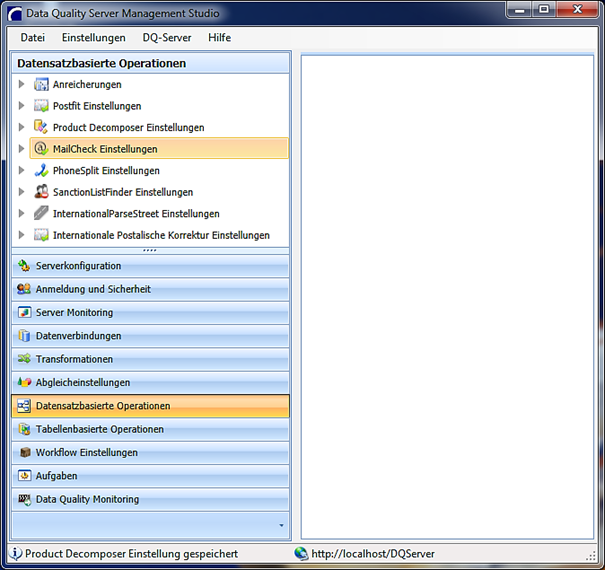Click the Product Decomposer icon
The height and width of the screenshot is (570, 605).
[x=41, y=127]
